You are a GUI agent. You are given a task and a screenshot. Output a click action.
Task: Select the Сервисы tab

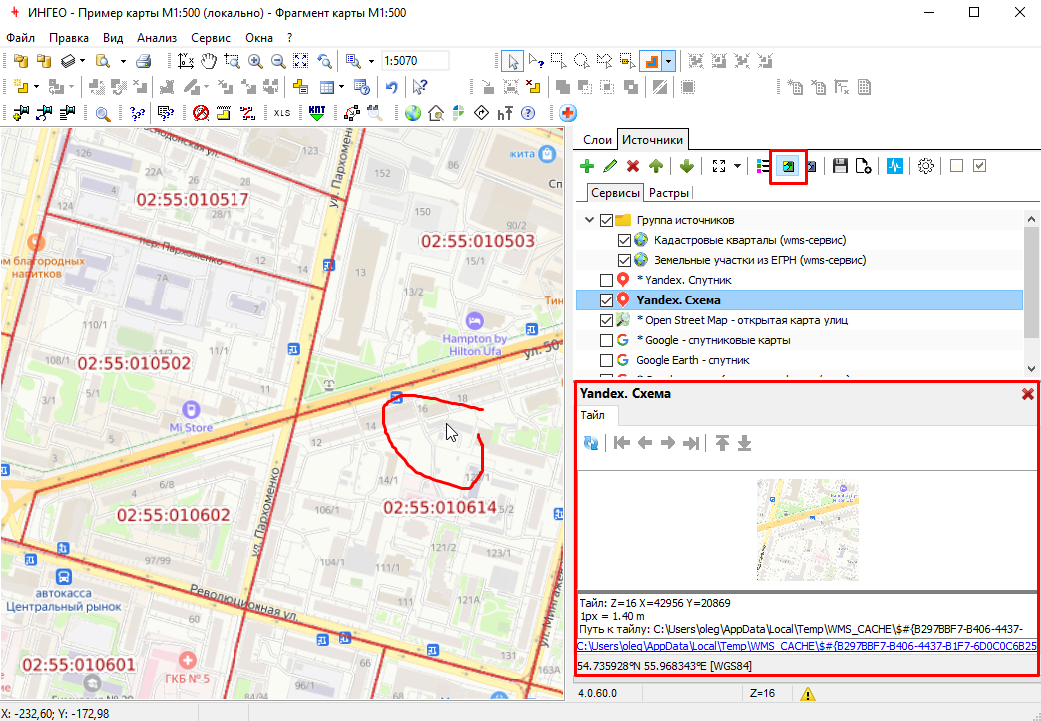[x=615, y=193]
